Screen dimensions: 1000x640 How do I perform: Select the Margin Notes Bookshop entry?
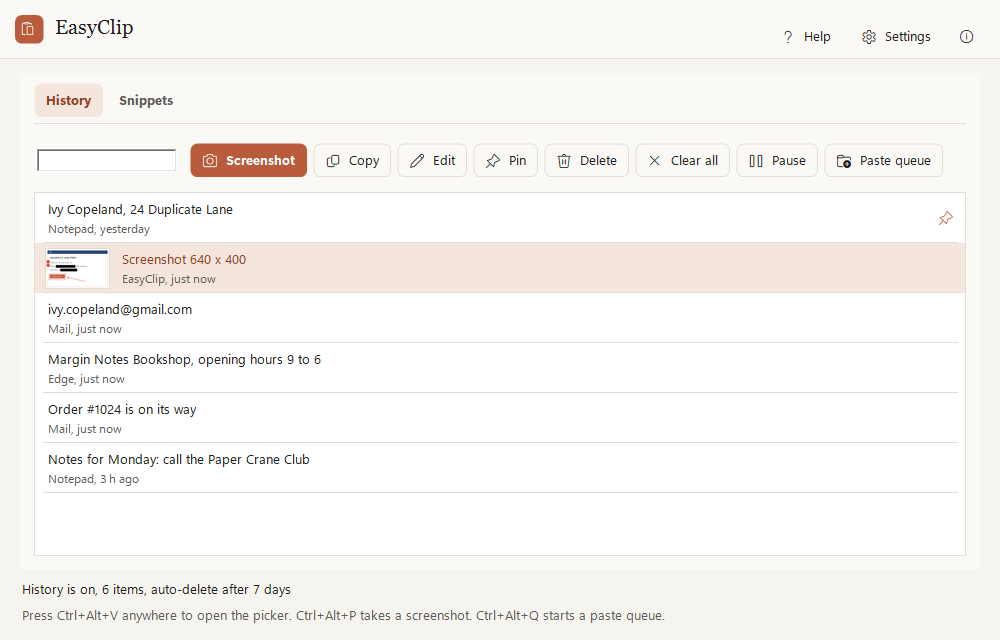[x=500, y=368]
